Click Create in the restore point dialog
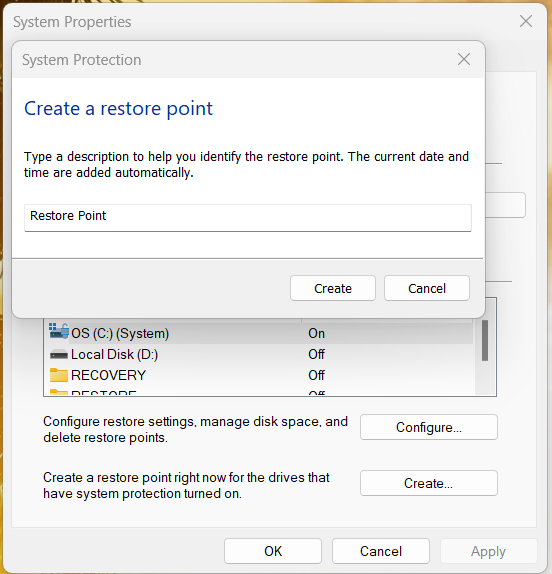This screenshot has height=574, width=552. (333, 288)
